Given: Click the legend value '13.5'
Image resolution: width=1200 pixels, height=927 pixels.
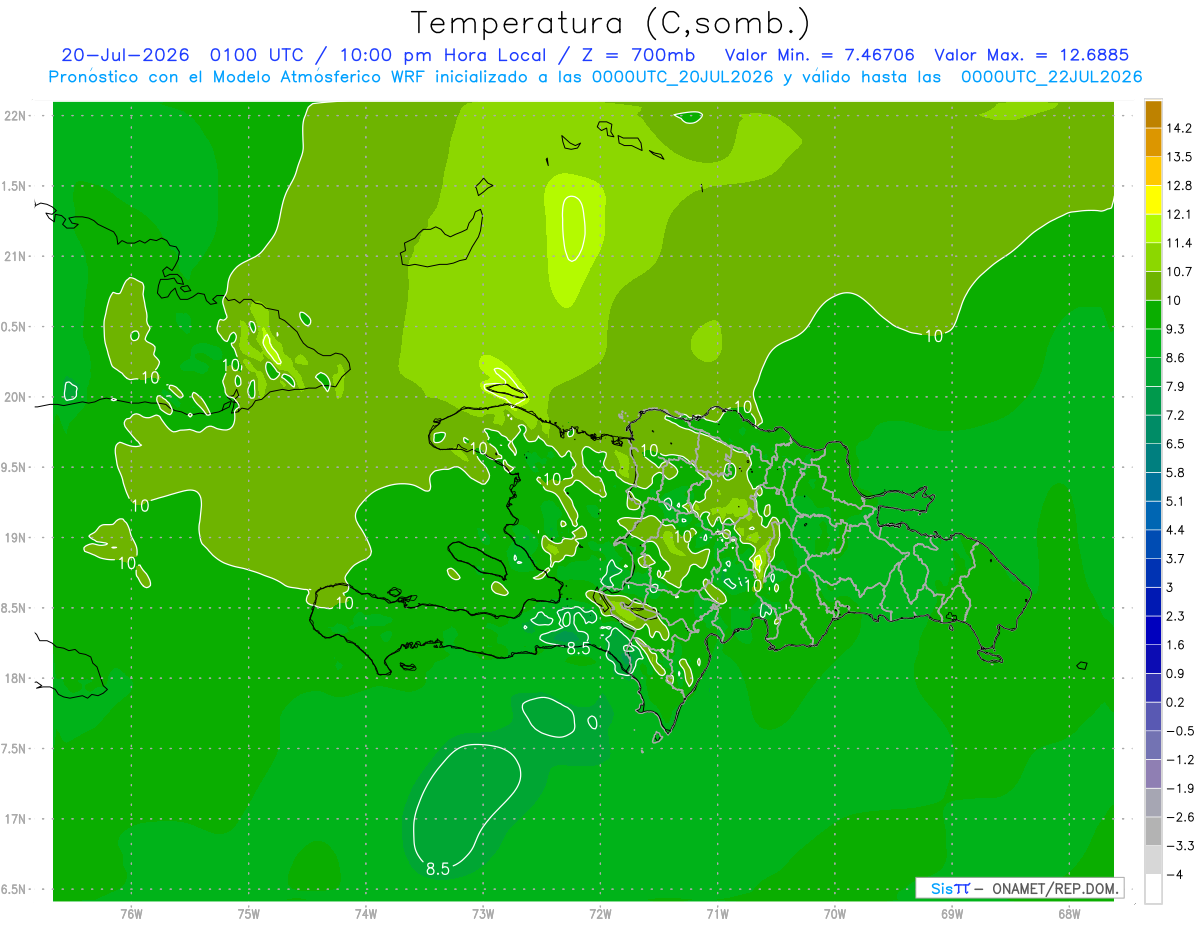Looking at the screenshot, I should pyautogui.click(x=1179, y=157).
